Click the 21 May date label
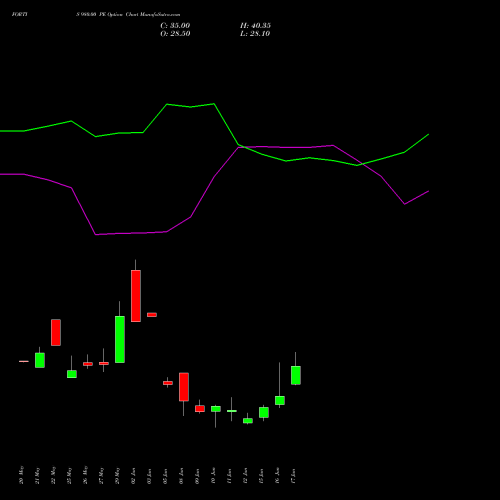 click(x=37, y=475)
